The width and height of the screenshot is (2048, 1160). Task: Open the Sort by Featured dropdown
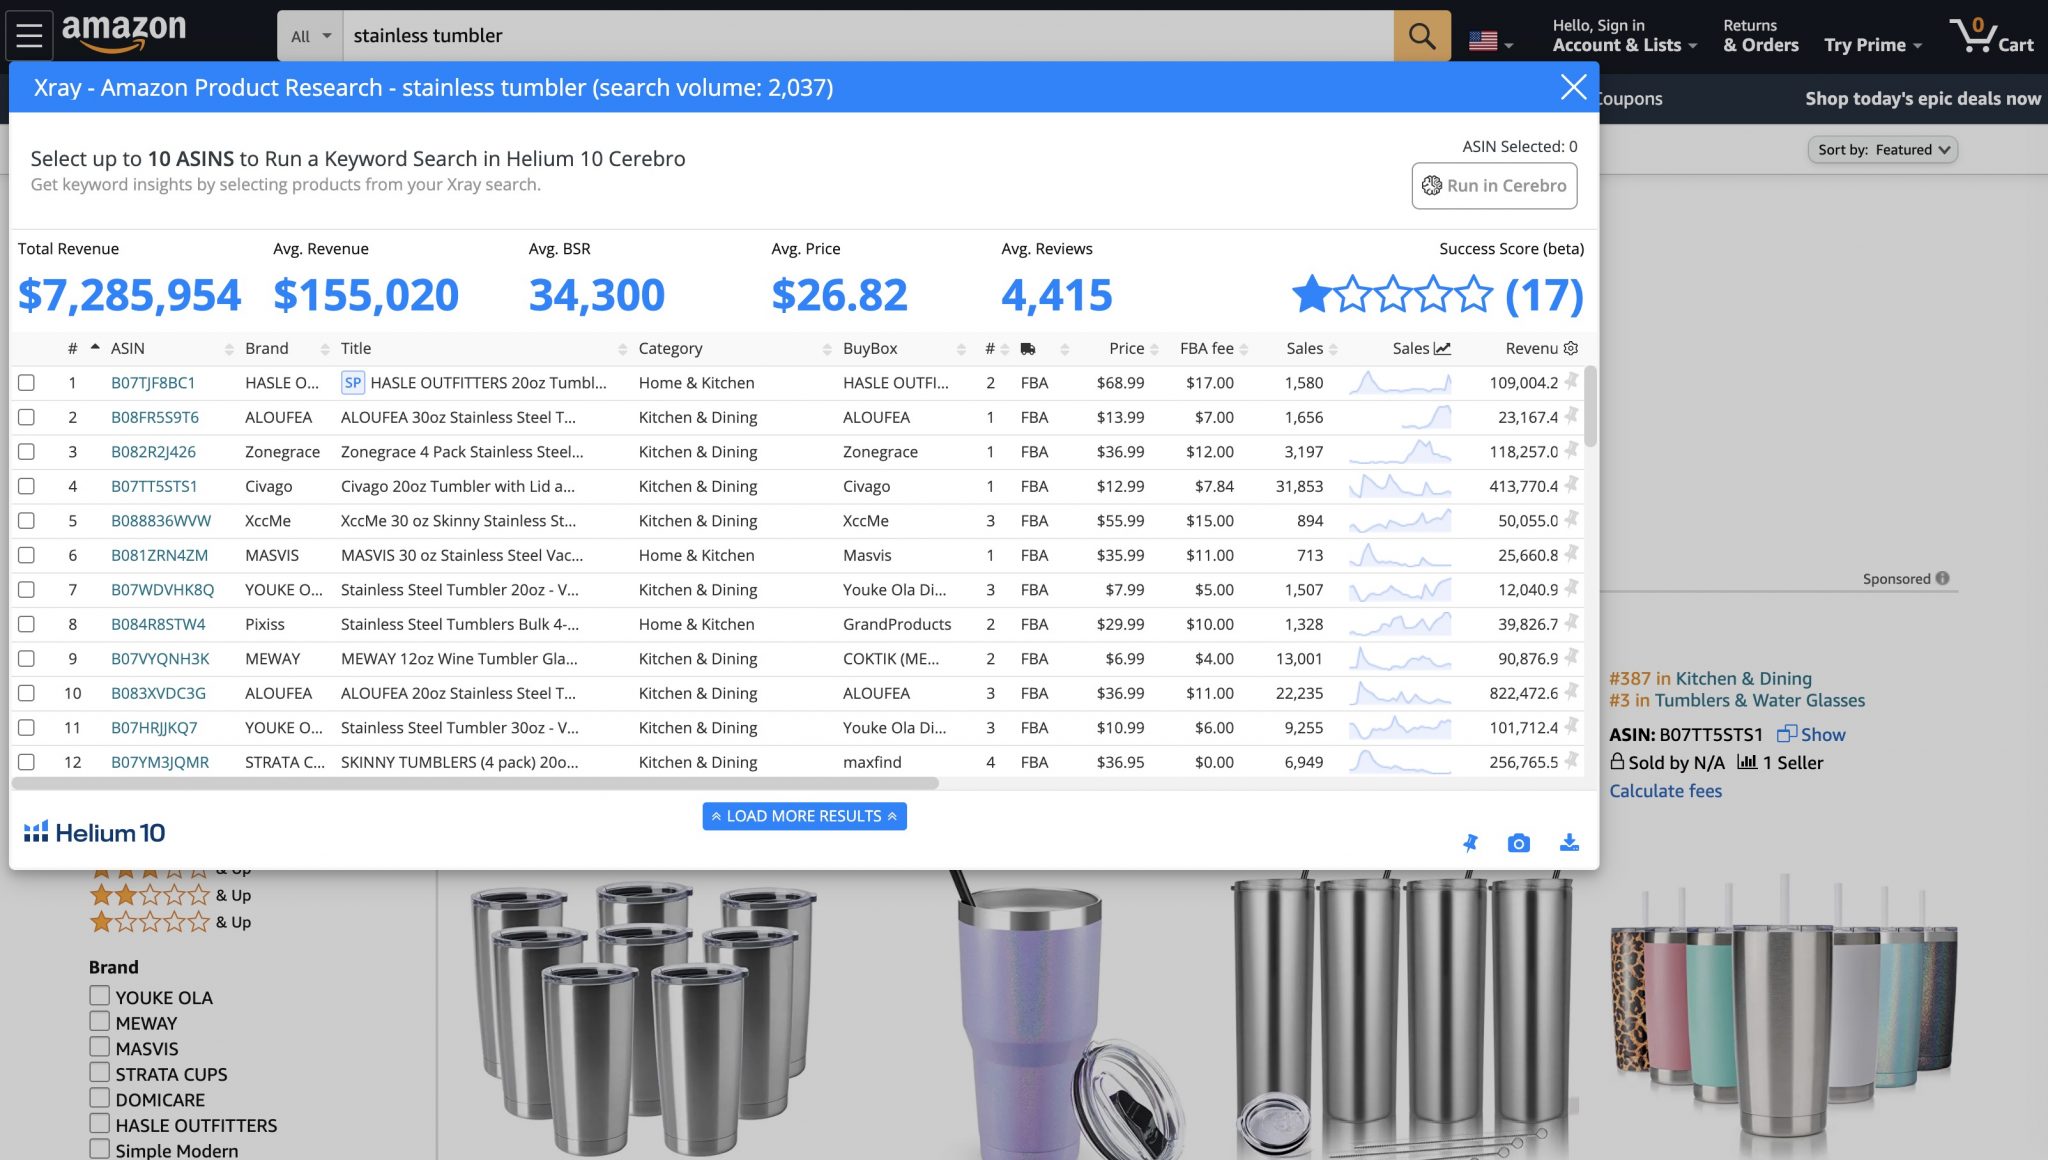[1882, 150]
